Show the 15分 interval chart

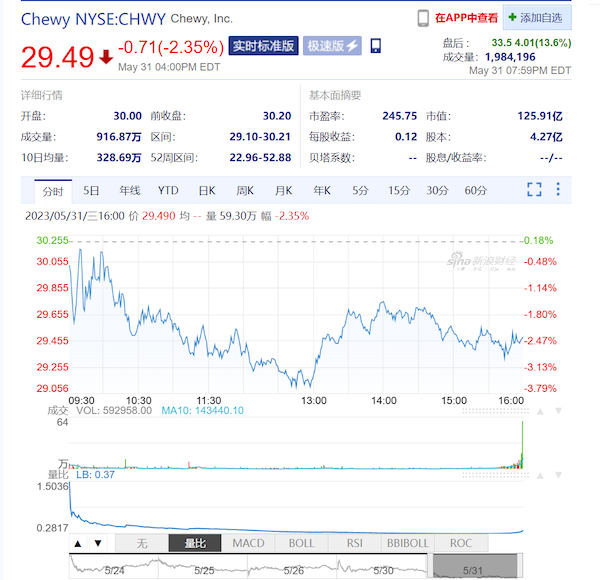pyautogui.click(x=399, y=191)
